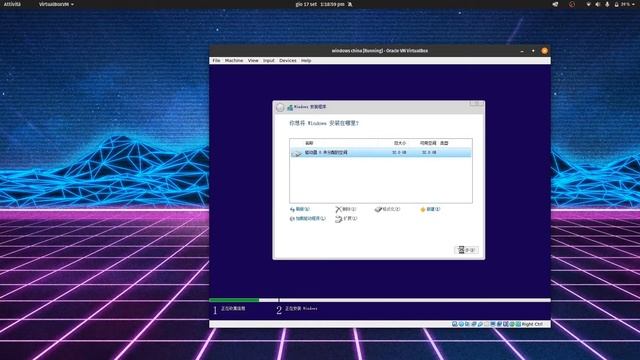Click the New partition link with star icon
The image size is (640, 360).
(x=430, y=209)
